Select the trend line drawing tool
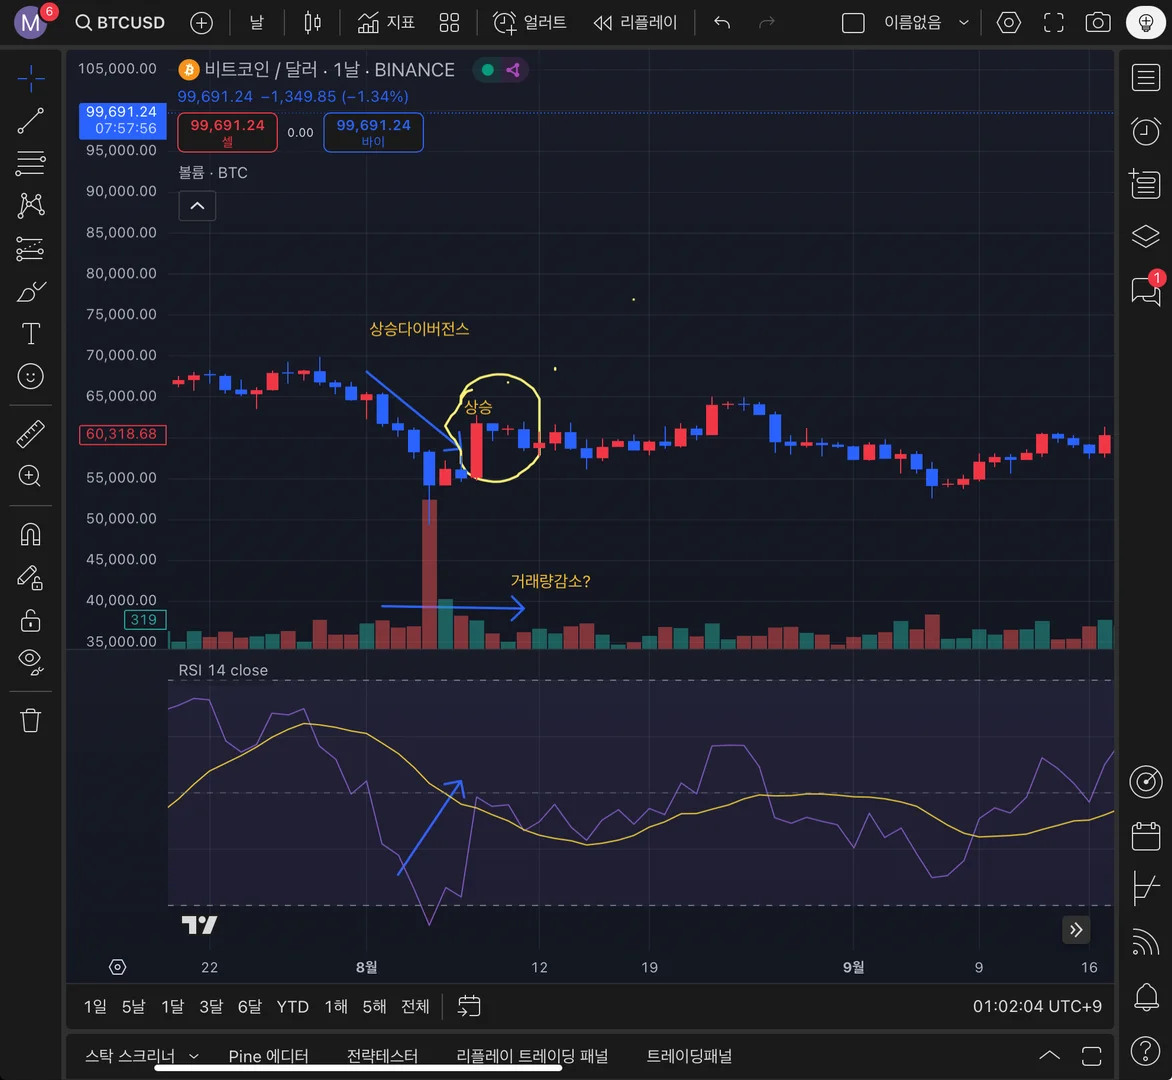This screenshot has height=1080, width=1172. point(31,120)
